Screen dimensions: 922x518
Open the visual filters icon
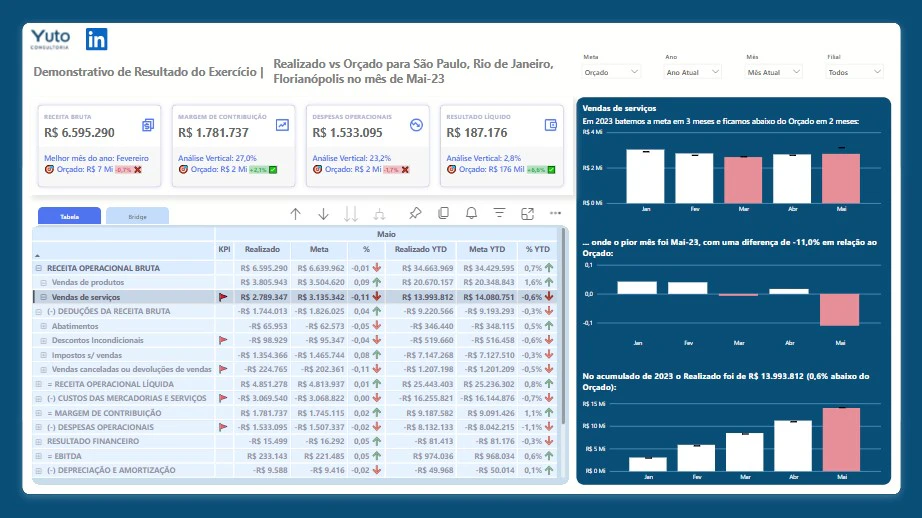(x=499, y=213)
